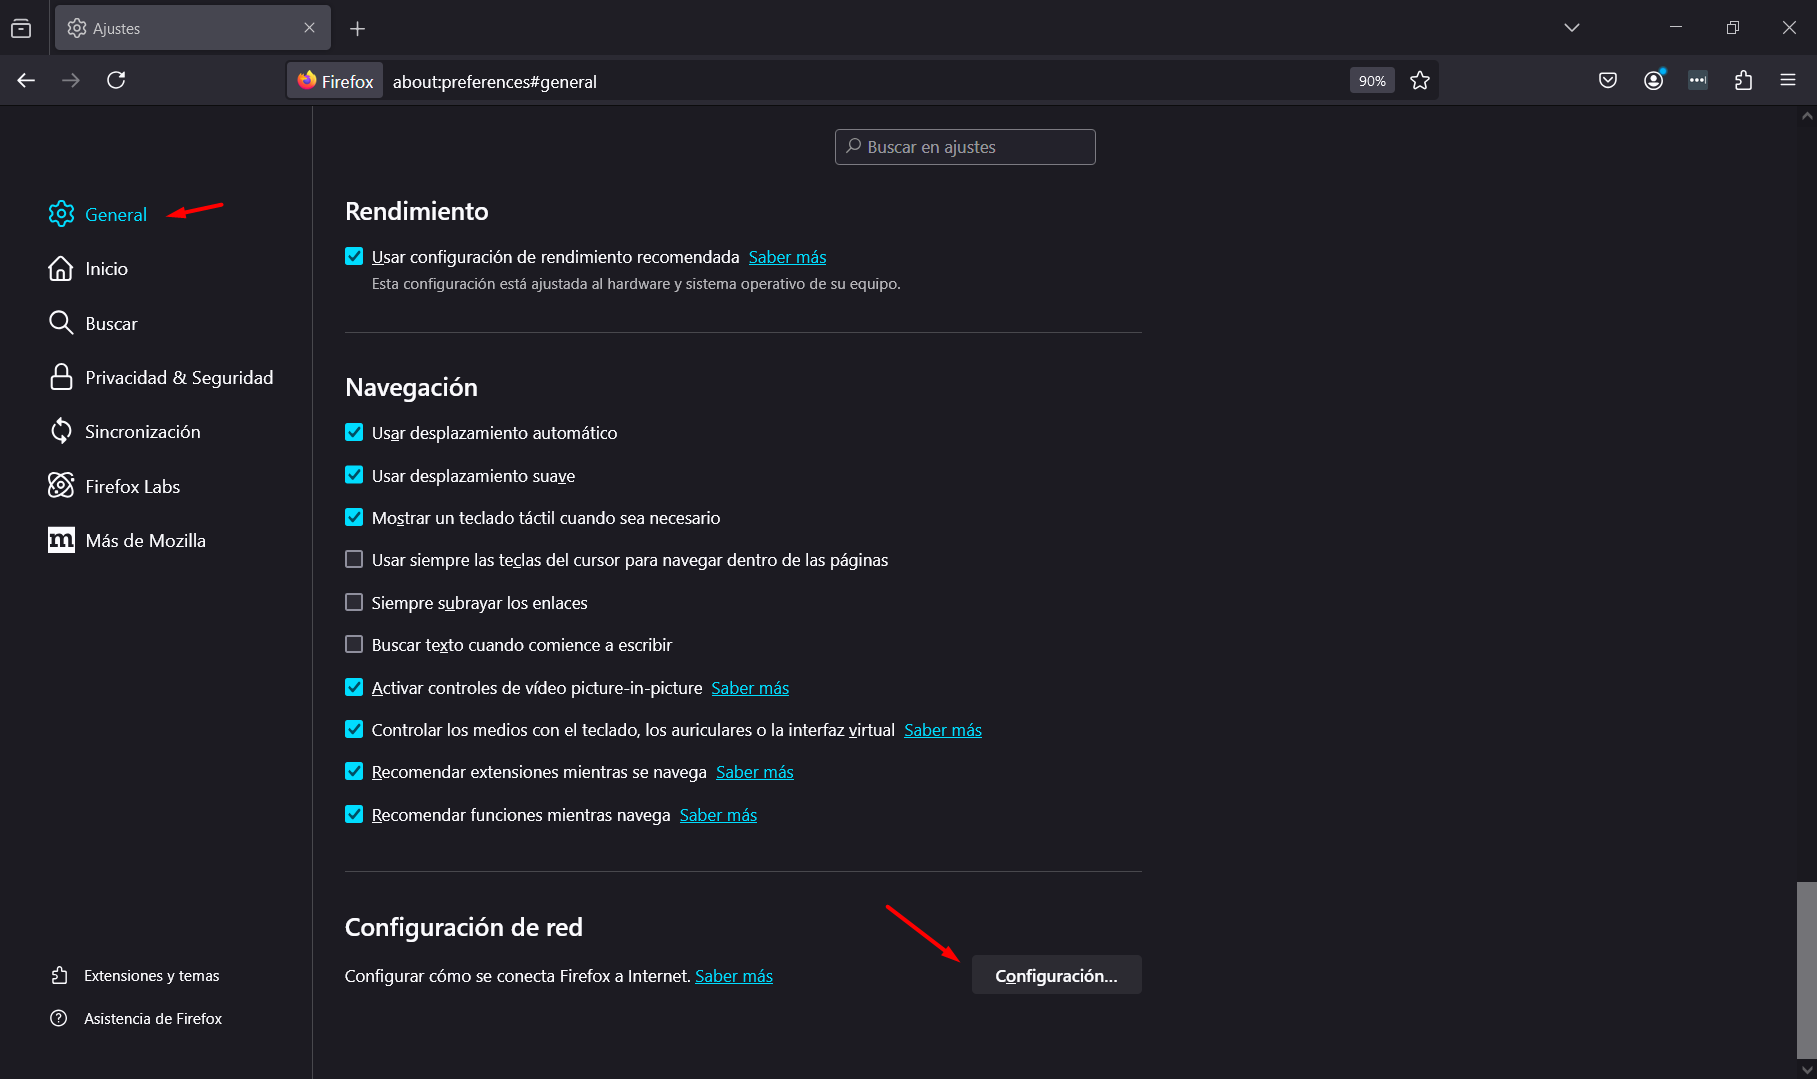Open the hamburger application menu
The image size is (1817, 1079).
click(x=1788, y=80)
